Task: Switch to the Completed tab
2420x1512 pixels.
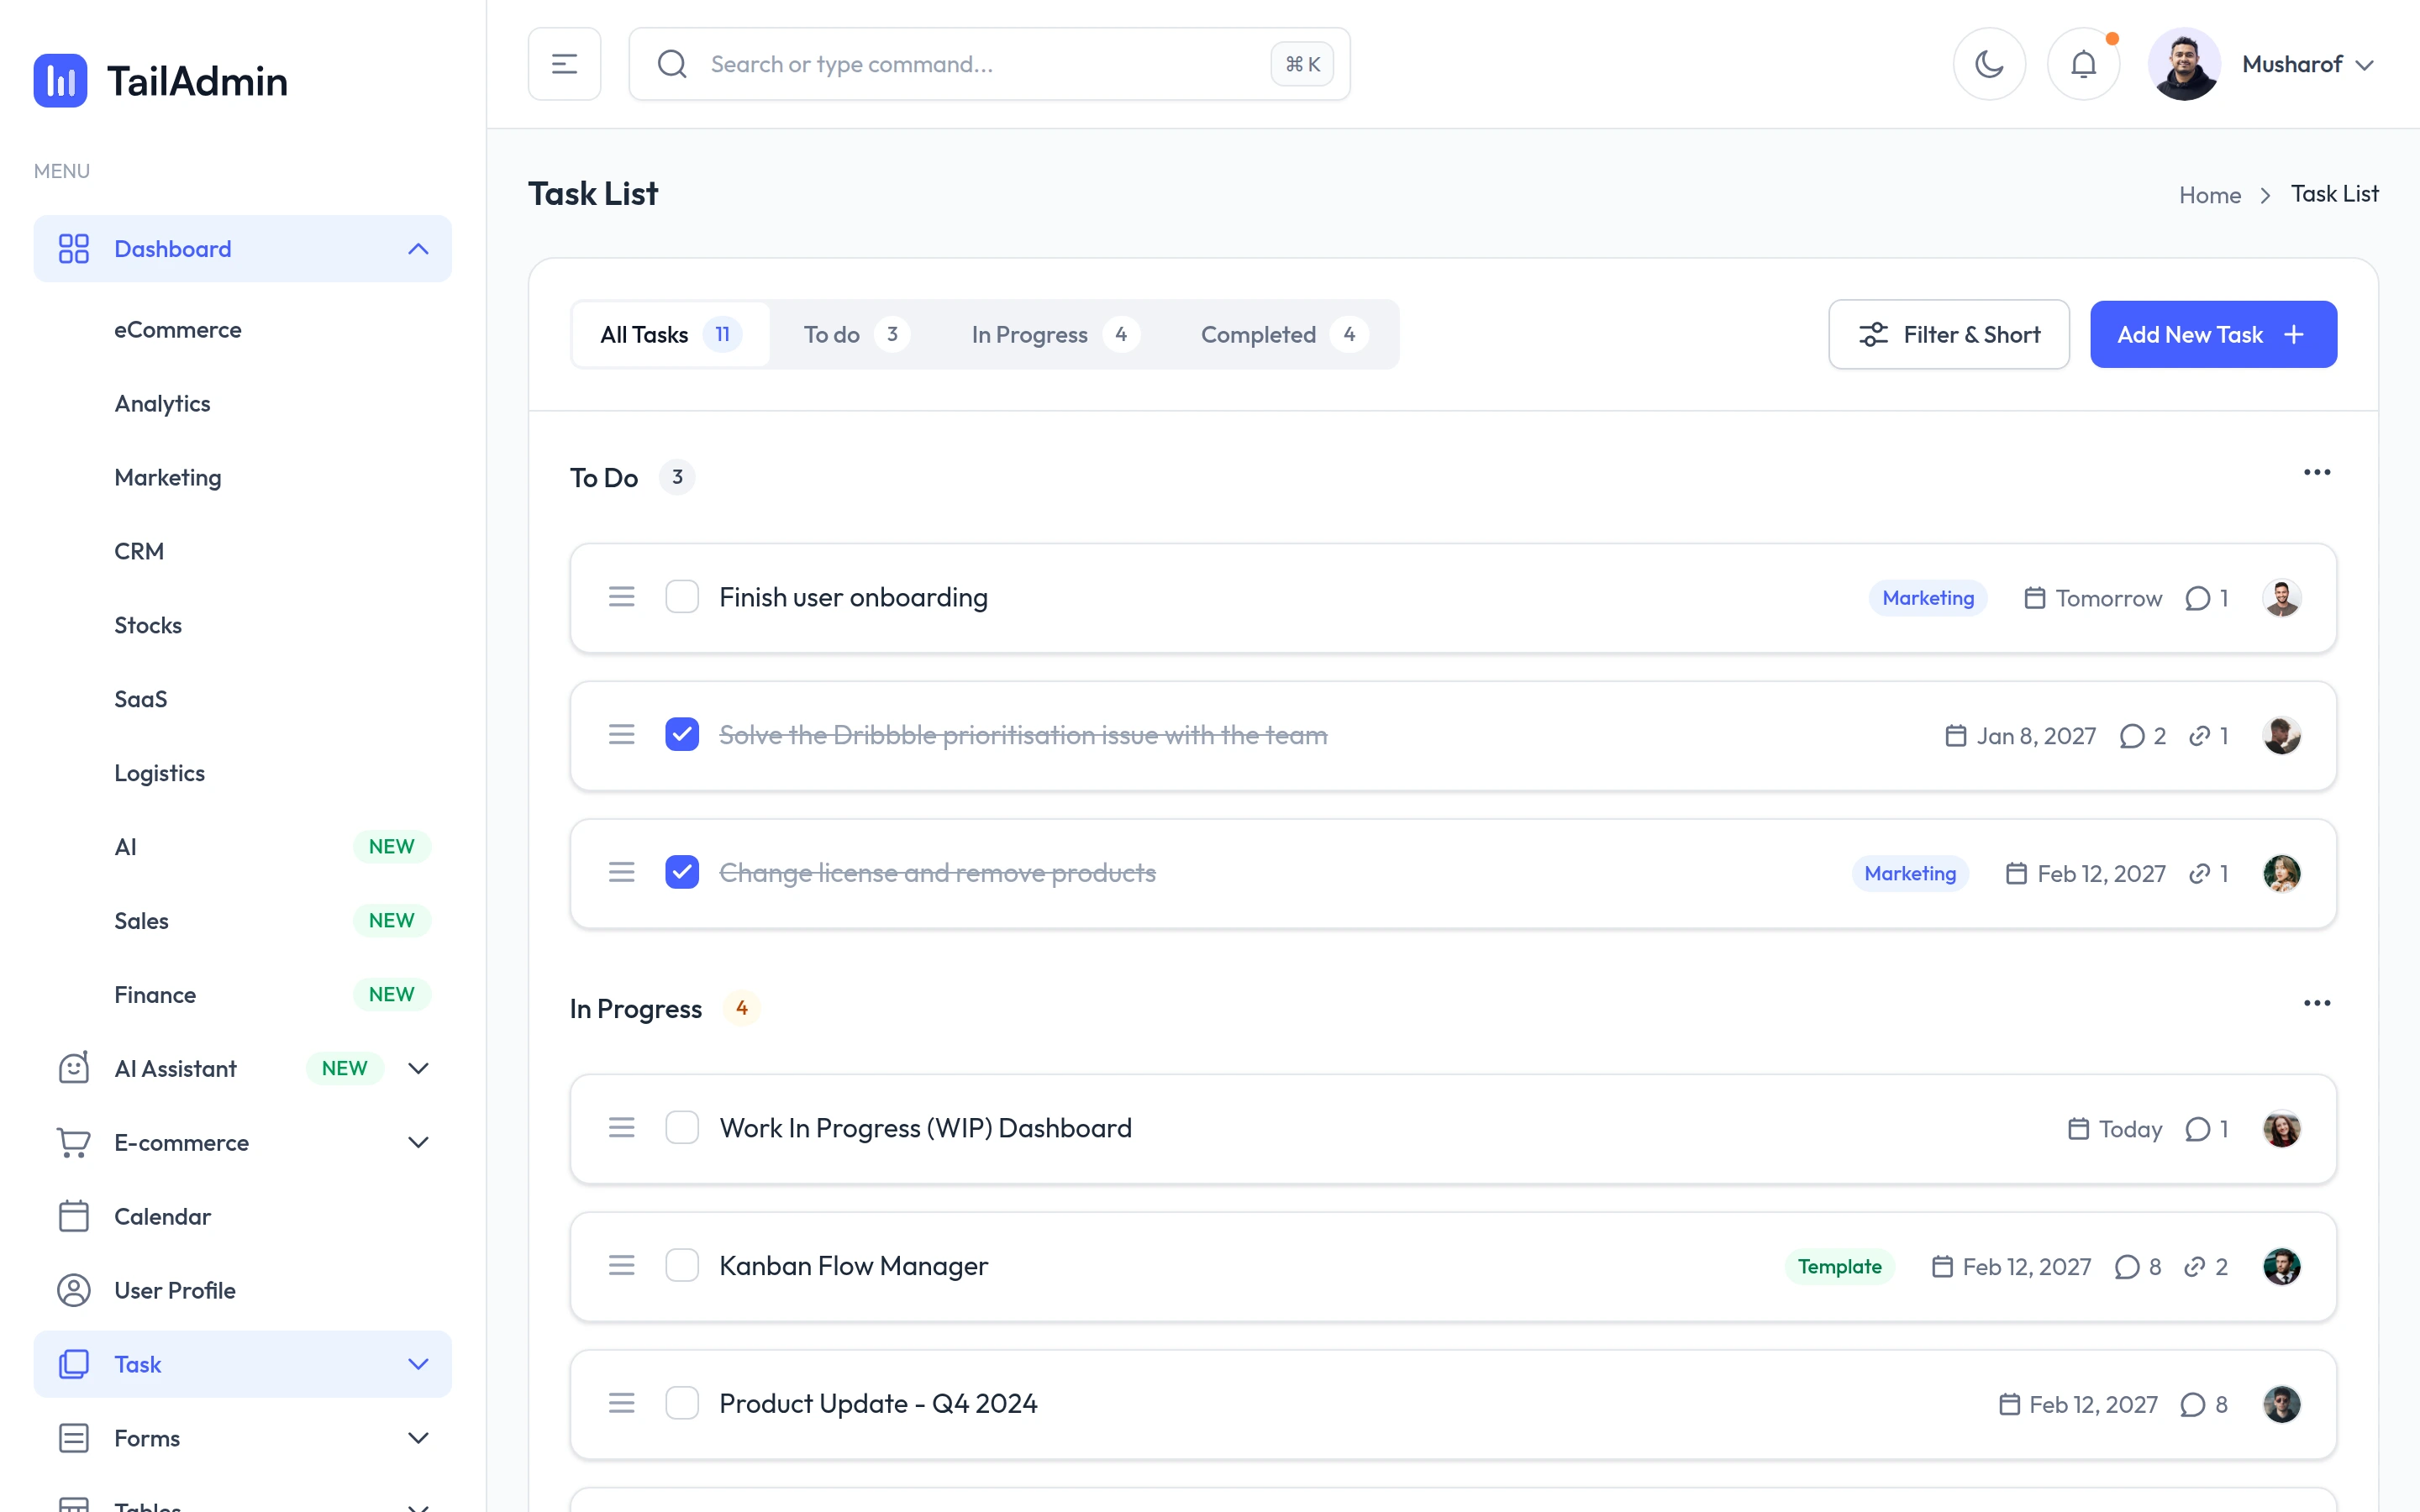Action: click(x=1284, y=334)
